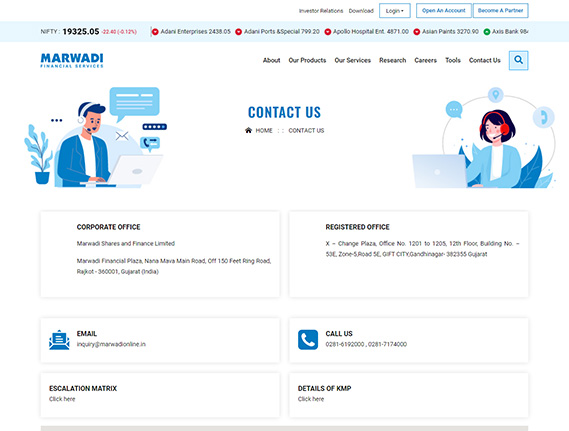Click the Marwadi Financial Services logo
The image size is (569, 431).
point(72,60)
